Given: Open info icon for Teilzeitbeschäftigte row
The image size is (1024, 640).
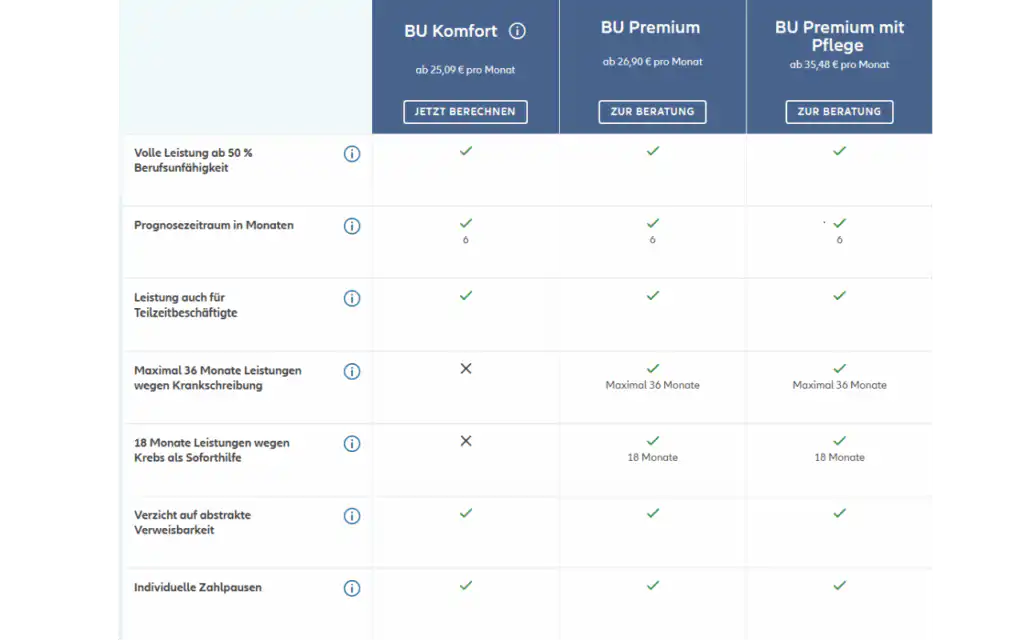Looking at the screenshot, I should coord(352,298).
